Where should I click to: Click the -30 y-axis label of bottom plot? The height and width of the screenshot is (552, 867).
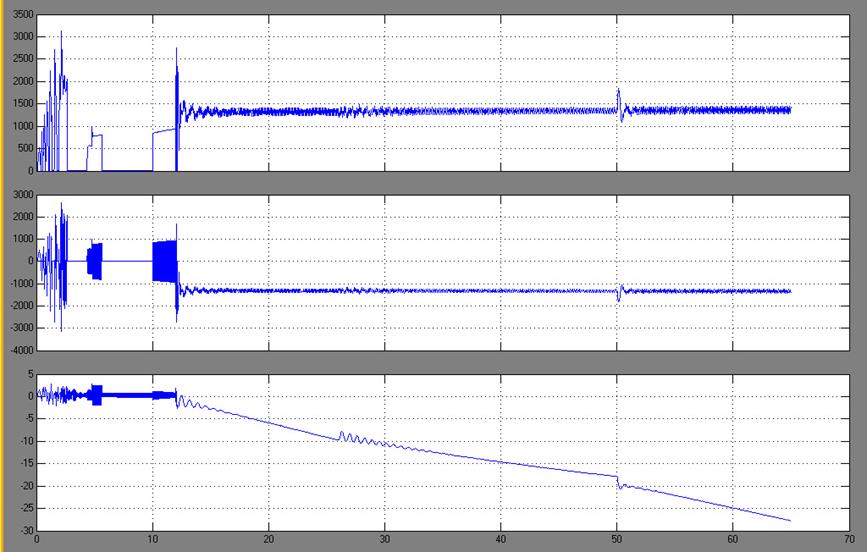point(24,531)
